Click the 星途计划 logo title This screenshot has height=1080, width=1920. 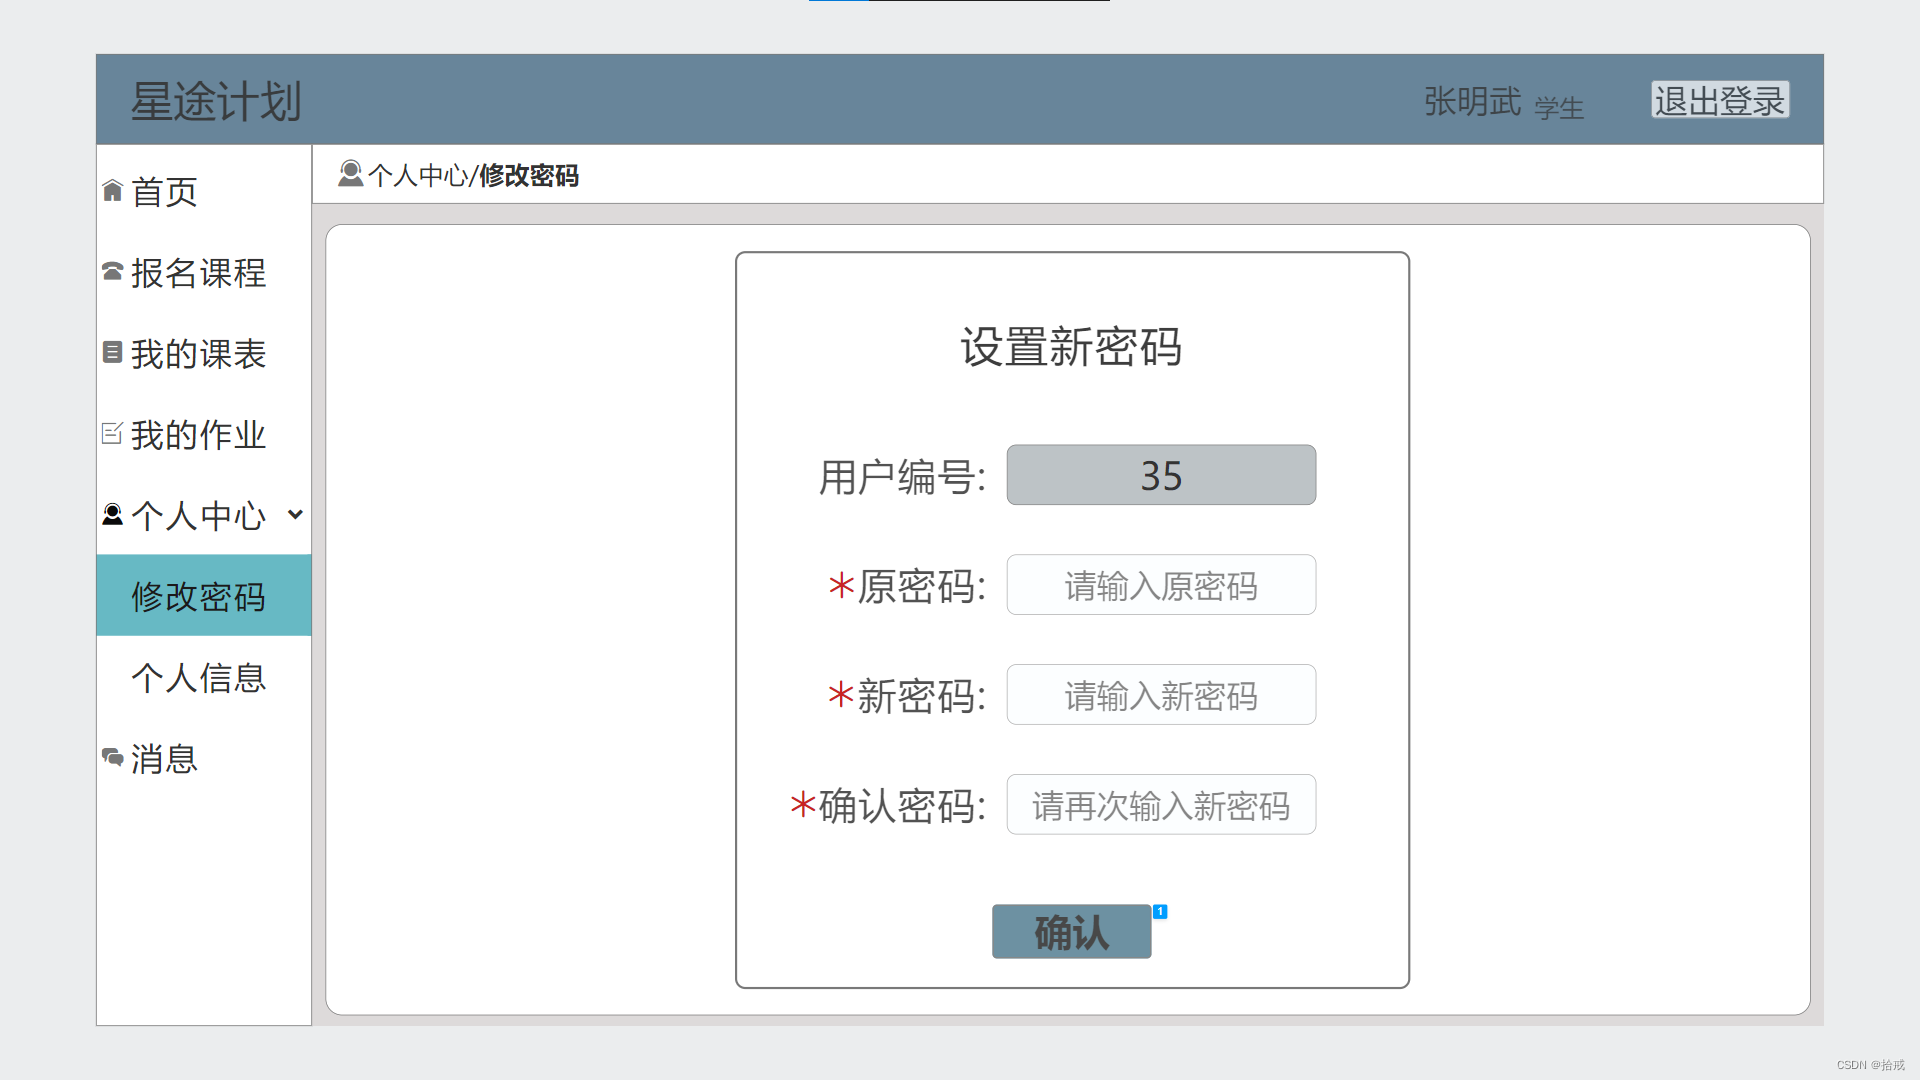click(216, 101)
